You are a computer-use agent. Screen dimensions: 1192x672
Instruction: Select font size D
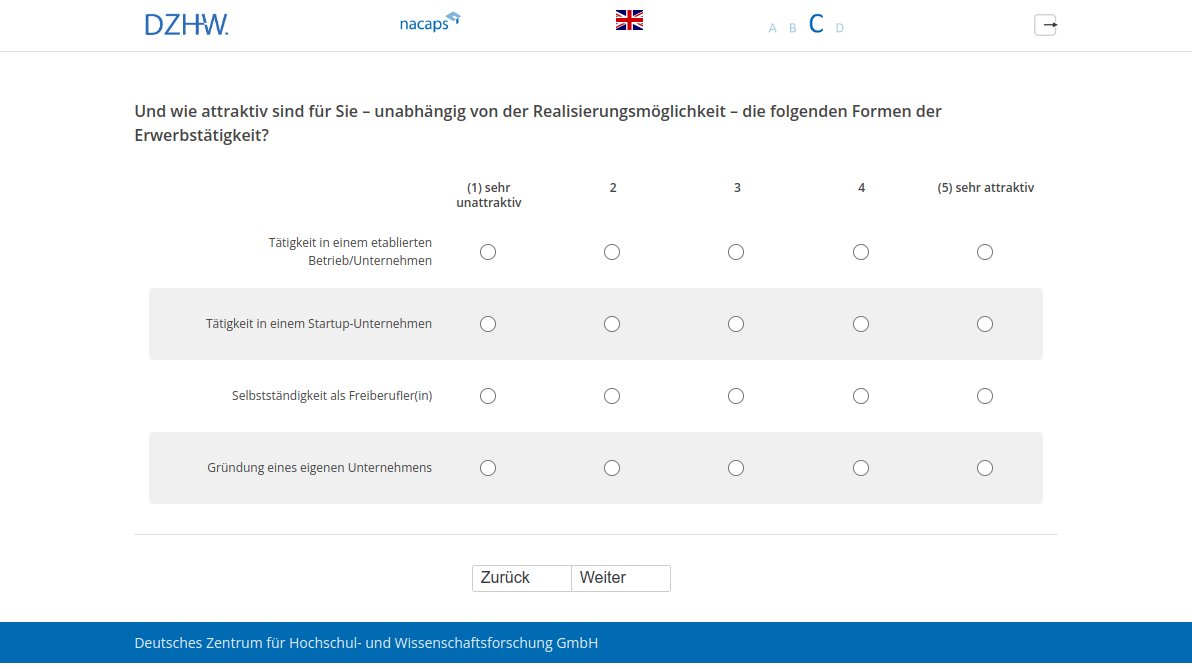tap(839, 28)
